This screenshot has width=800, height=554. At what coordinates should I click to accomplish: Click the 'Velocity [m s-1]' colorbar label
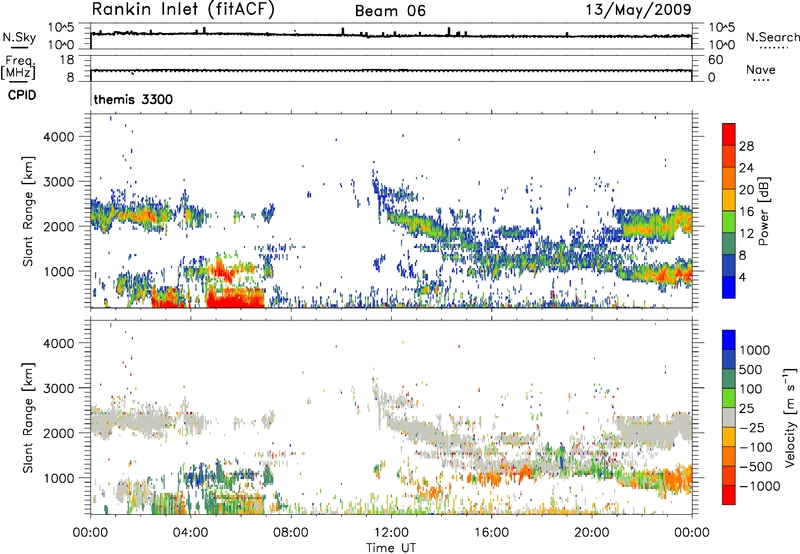pyautogui.click(x=790, y=417)
